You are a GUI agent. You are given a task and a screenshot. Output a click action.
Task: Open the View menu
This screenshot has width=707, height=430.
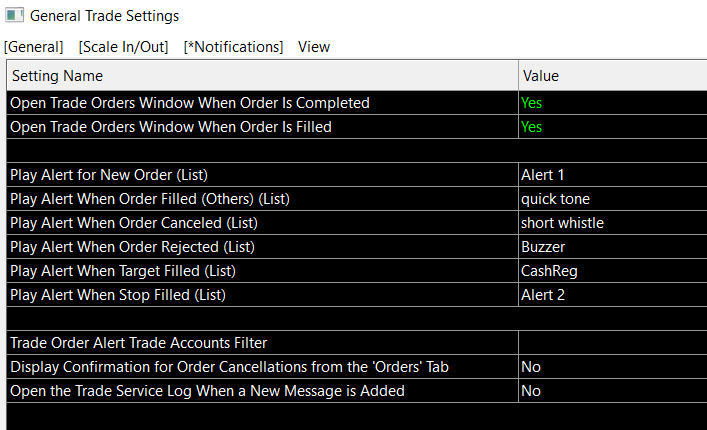314,47
